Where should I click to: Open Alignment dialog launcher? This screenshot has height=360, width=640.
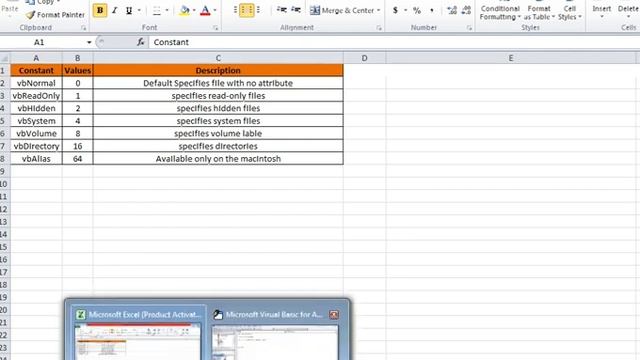pyautogui.click(x=379, y=28)
